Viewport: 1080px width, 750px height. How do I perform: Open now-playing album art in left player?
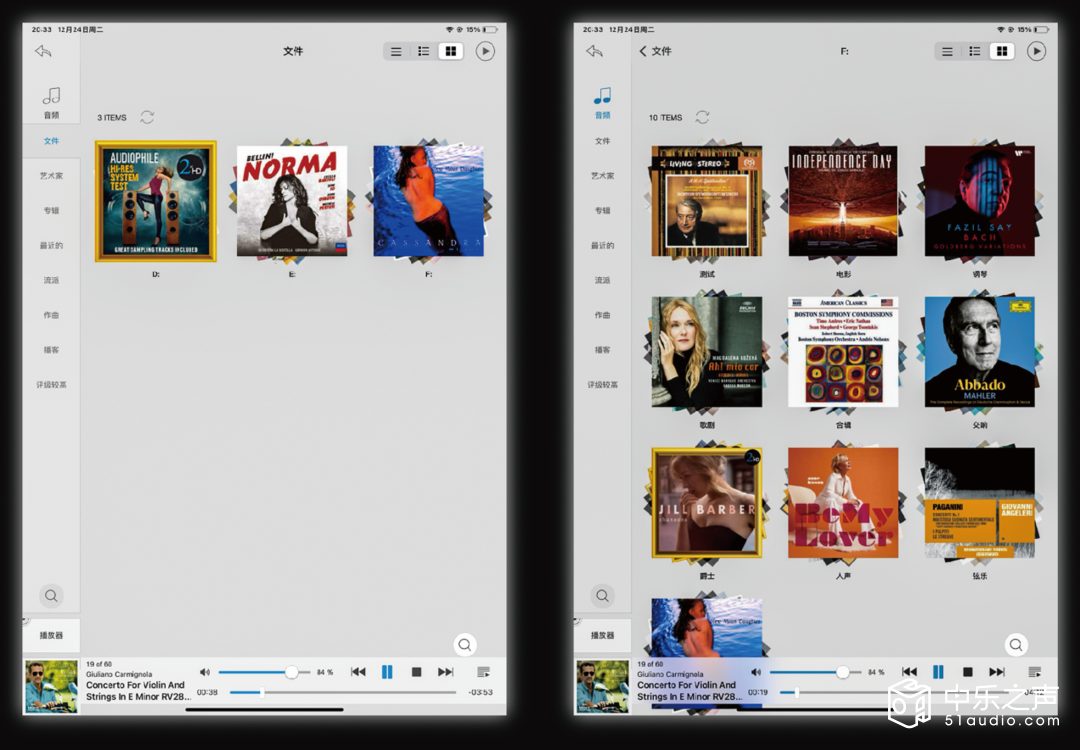[52, 686]
